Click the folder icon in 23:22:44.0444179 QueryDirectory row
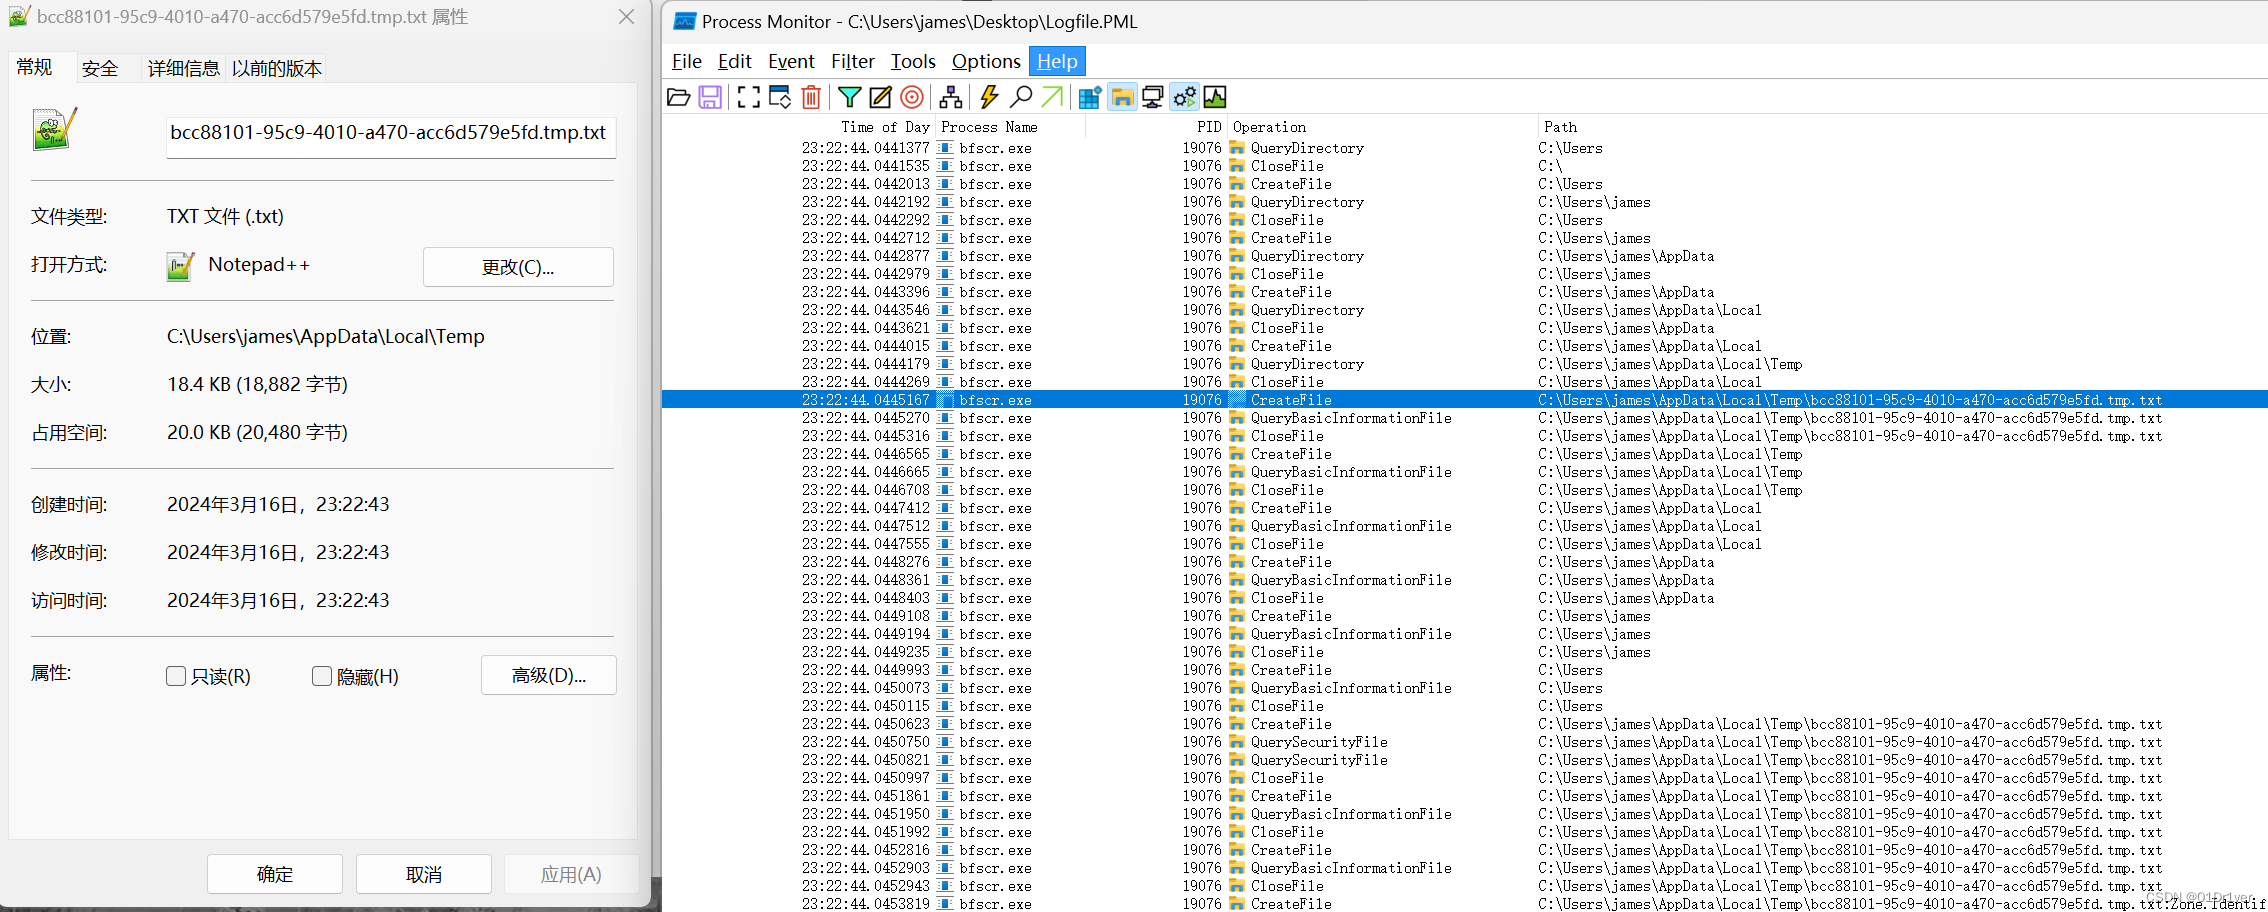This screenshot has width=2268, height=912. point(1237,364)
